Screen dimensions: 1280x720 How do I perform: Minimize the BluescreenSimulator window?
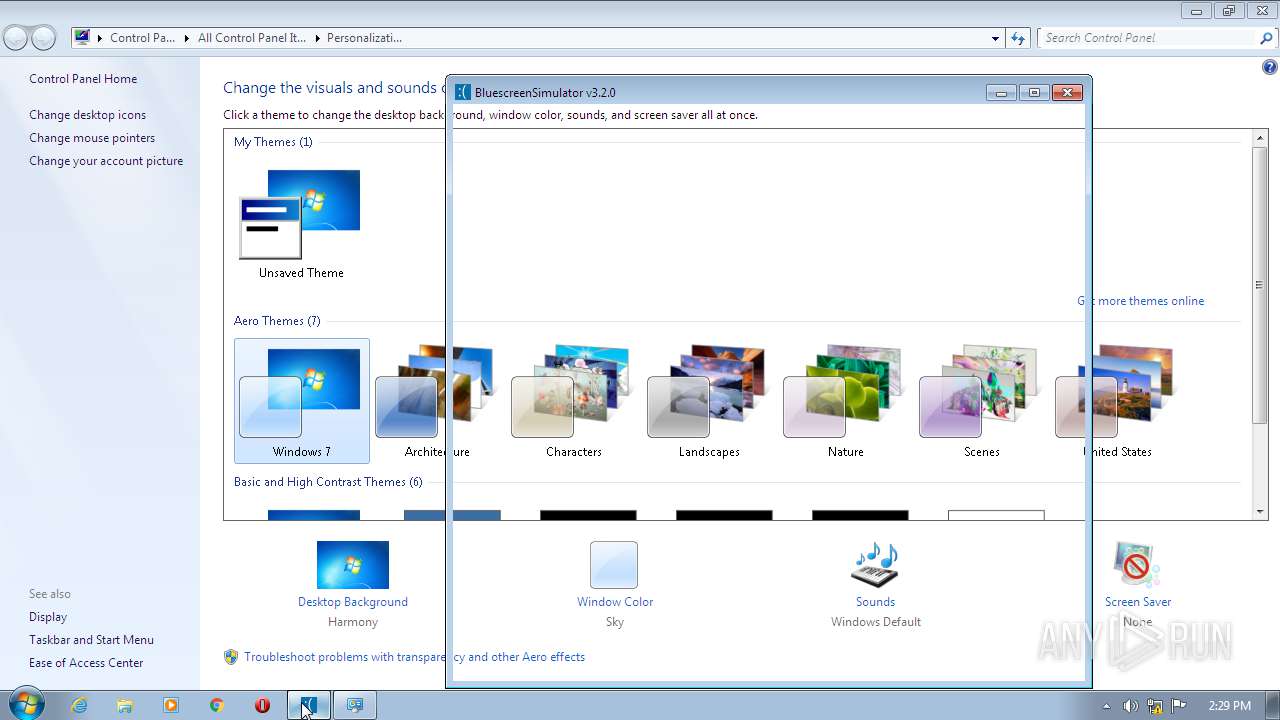[1001, 92]
